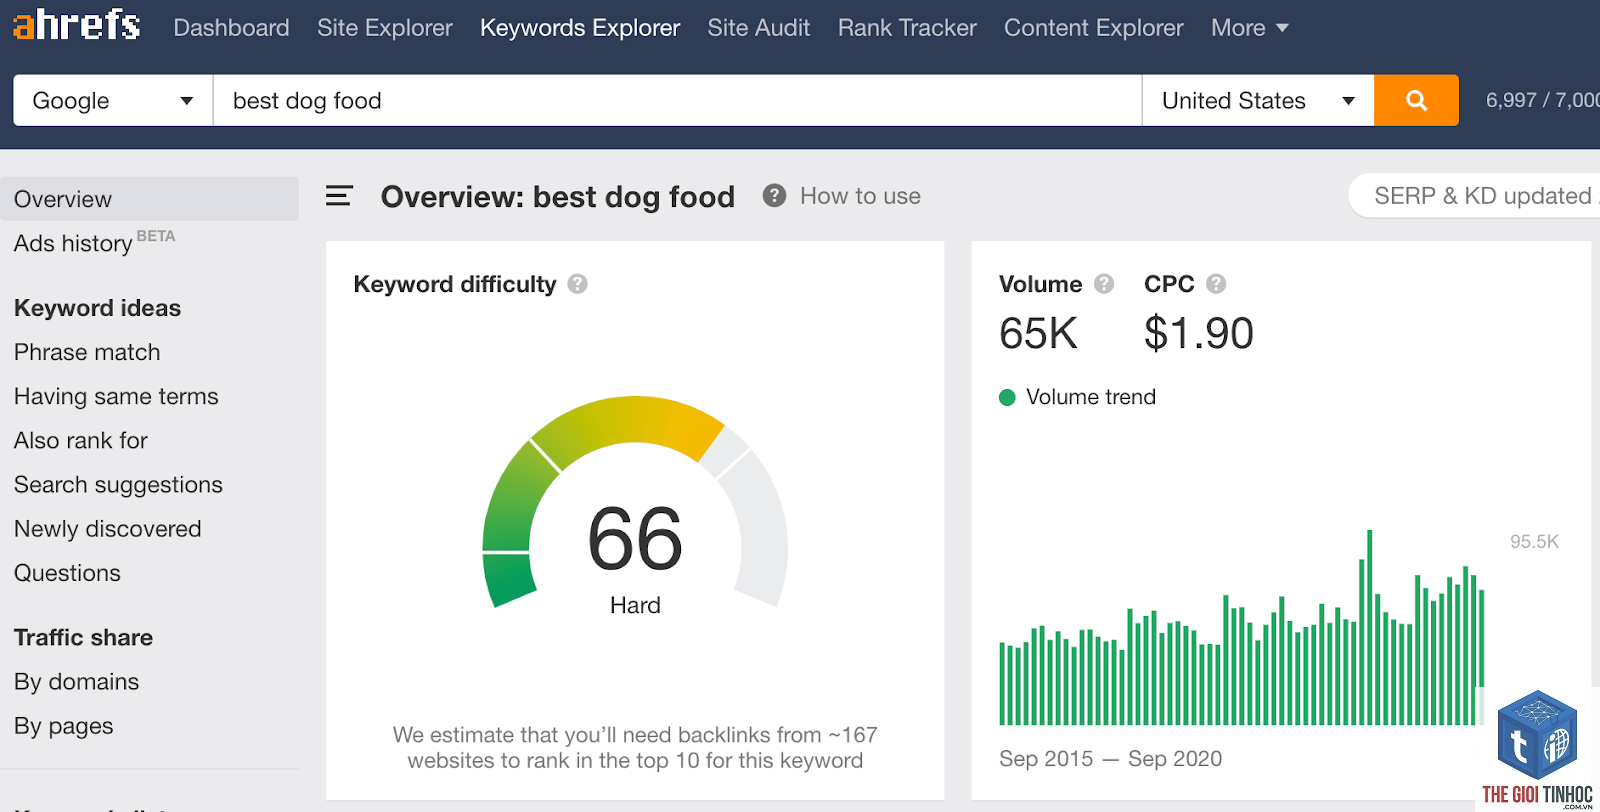This screenshot has height=812, width=1600.
Task: Click the Sep 2015 — Sep 2020 date range
Action: 1110,759
